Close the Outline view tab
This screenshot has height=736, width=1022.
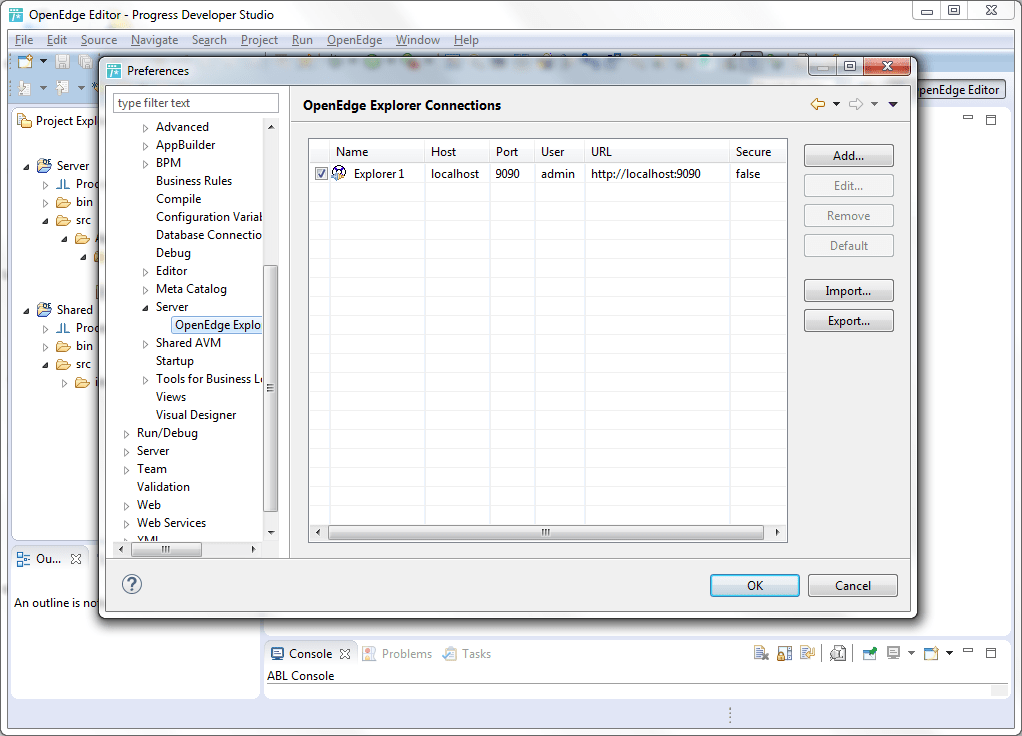tap(76, 559)
